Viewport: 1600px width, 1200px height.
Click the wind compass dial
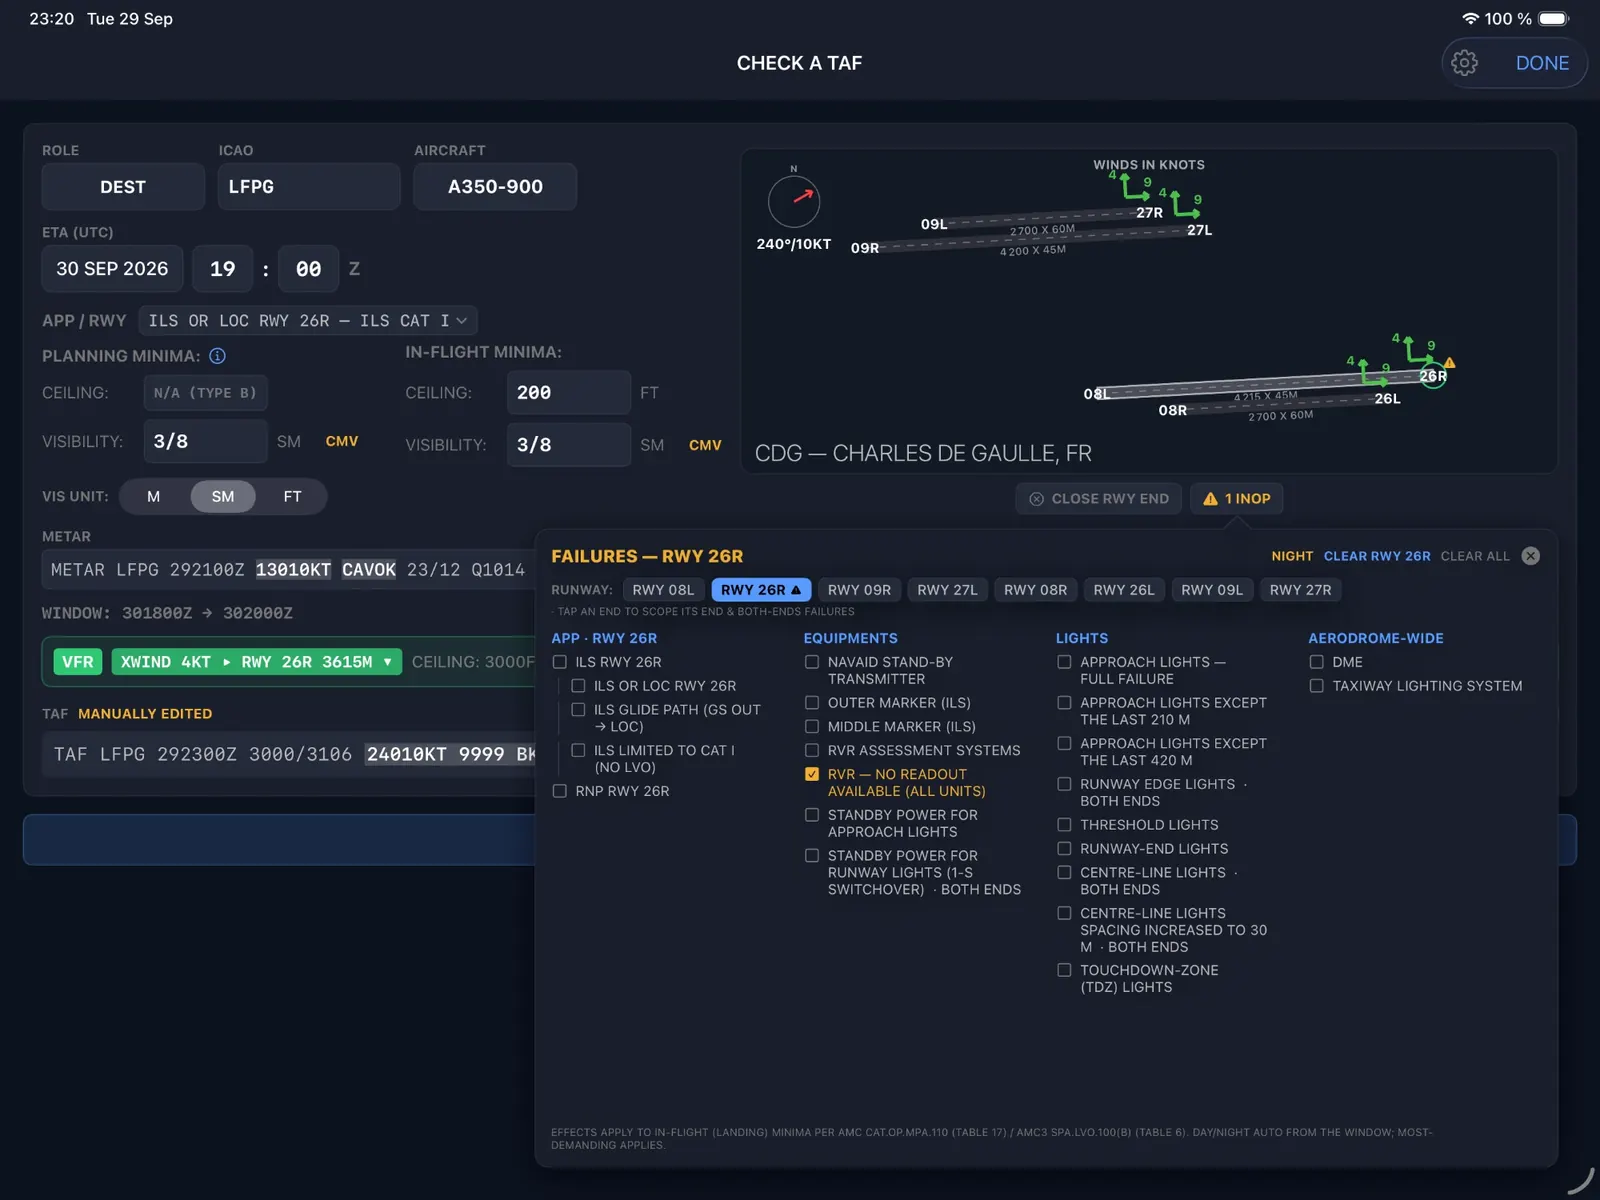coord(794,201)
